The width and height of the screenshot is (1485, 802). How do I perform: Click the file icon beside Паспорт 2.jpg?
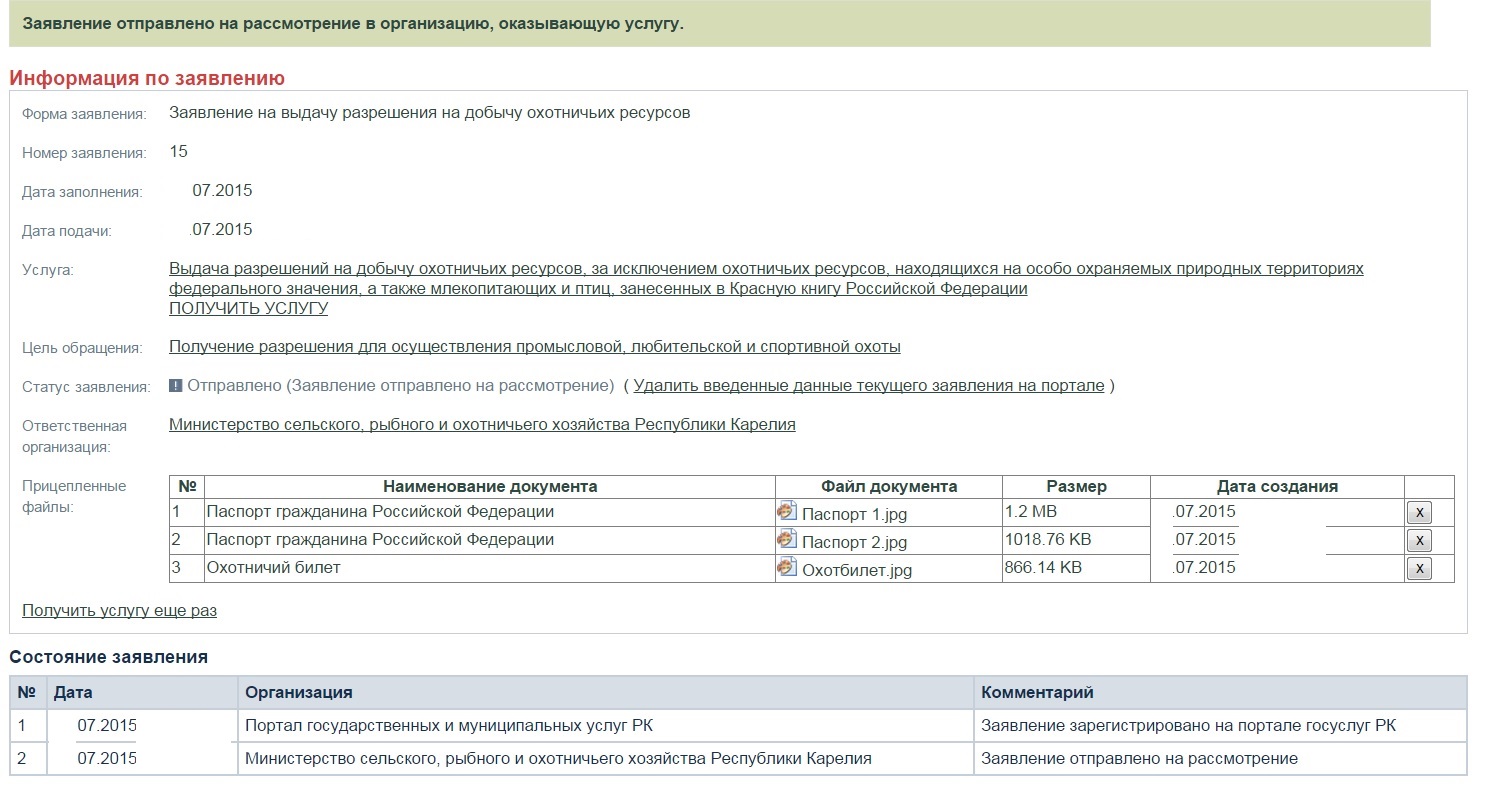(x=786, y=539)
